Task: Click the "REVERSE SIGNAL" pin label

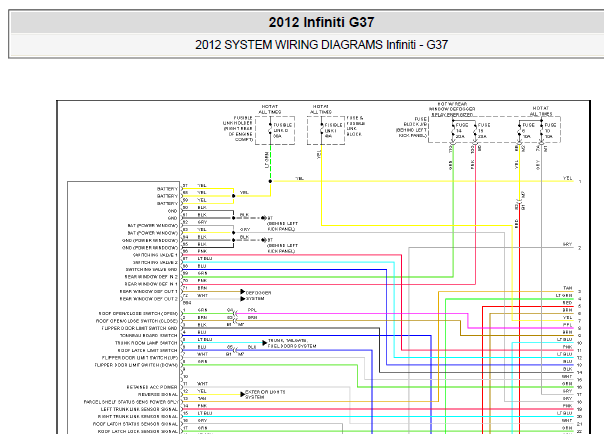Action: (x=158, y=394)
